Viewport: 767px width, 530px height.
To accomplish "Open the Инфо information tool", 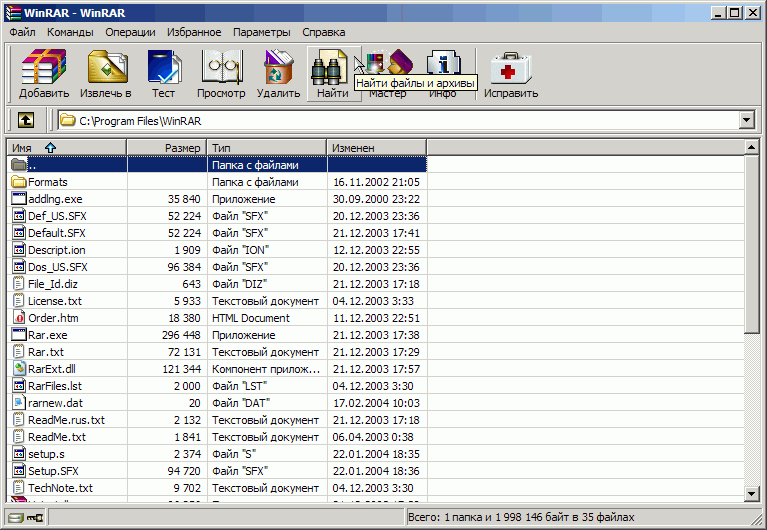I will [444, 61].
